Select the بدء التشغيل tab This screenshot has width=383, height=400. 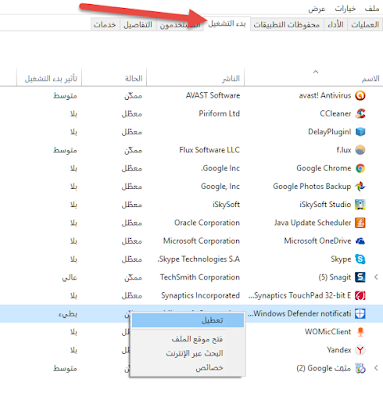click(227, 24)
